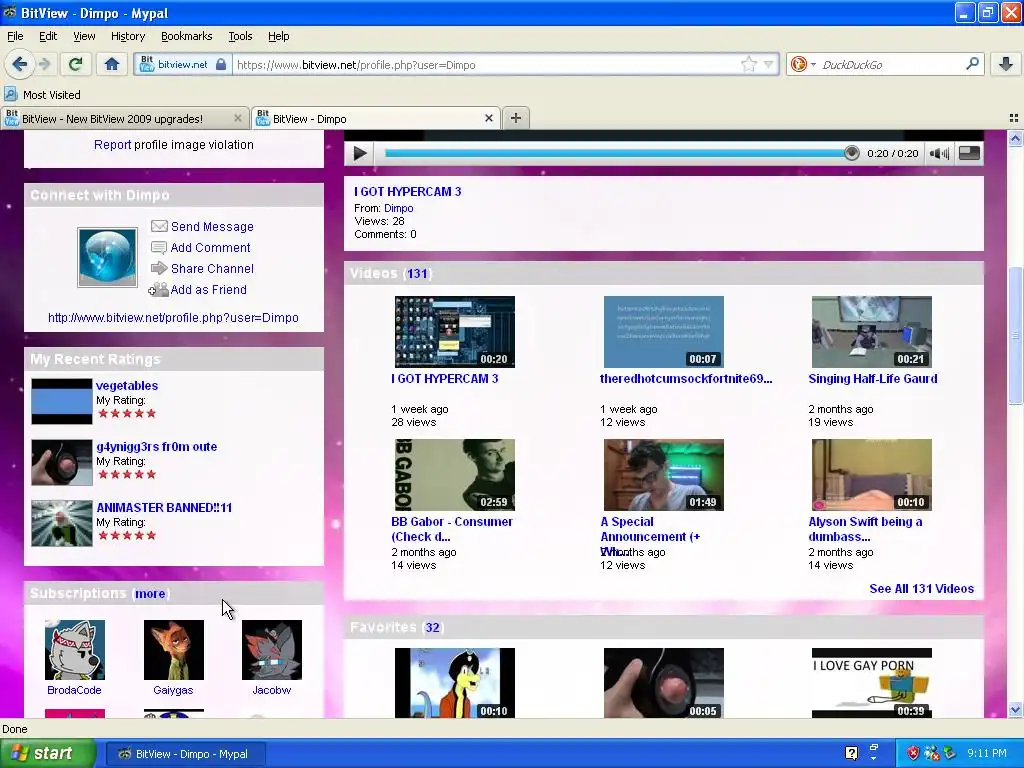Image resolution: width=1024 pixels, height=768 pixels.
Task: Click the seek bar handle knob
Action: tap(851, 153)
